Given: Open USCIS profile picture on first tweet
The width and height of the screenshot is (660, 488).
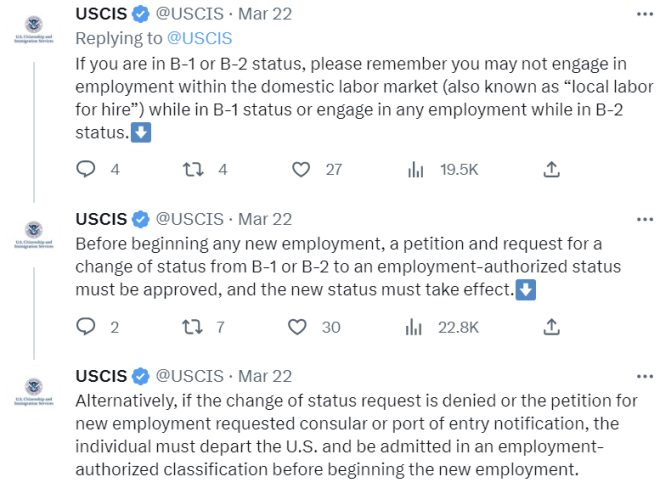Looking at the screenshot, I should (34, 28).
